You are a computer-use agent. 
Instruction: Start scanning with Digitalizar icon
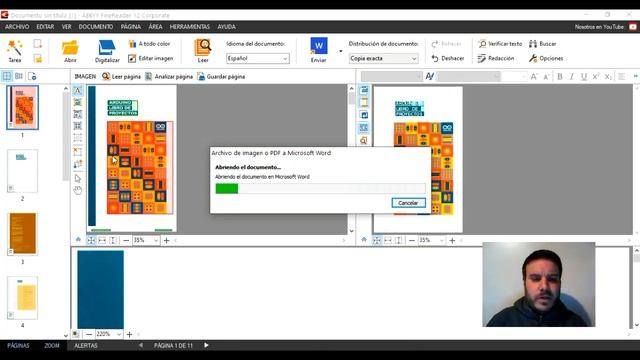107,51
